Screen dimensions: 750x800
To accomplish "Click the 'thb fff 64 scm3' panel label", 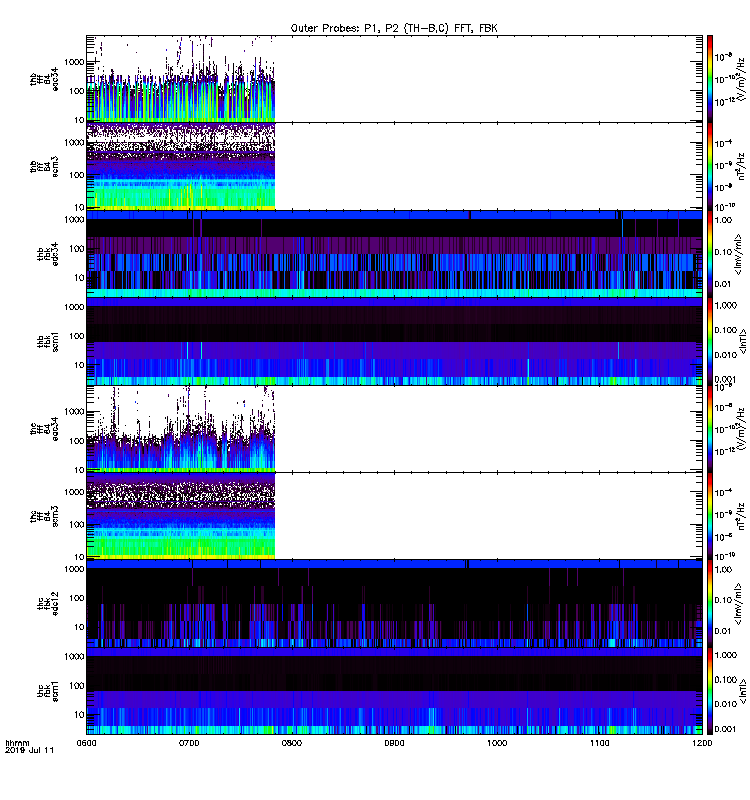I will click(44, 167).
